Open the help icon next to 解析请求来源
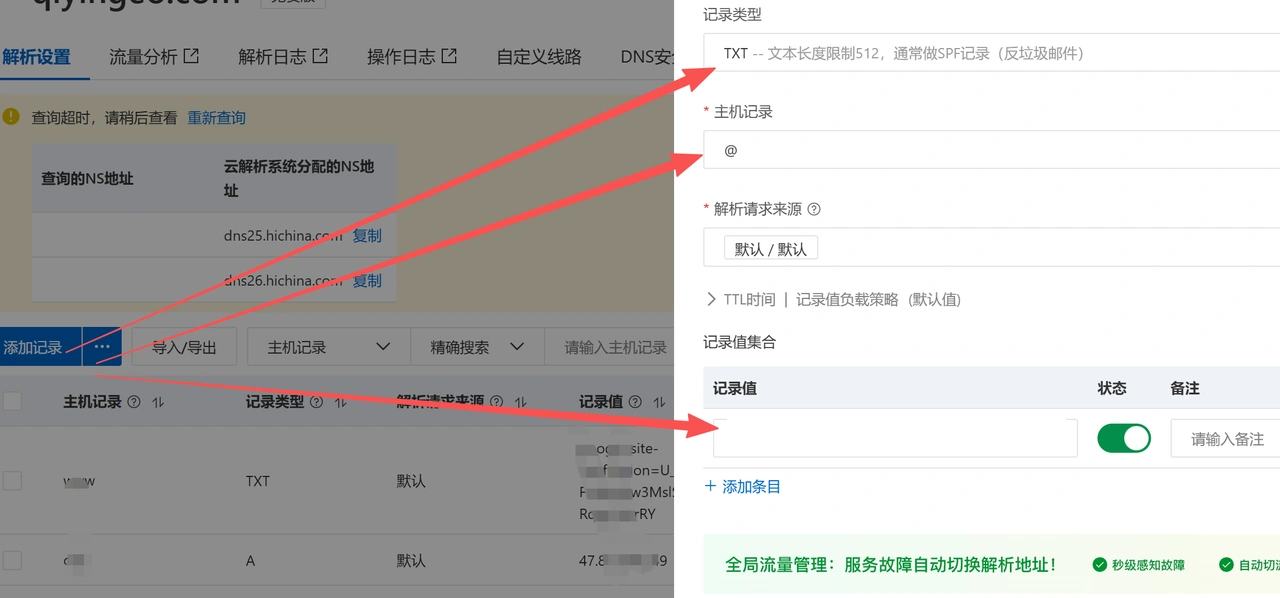The width and height of the screenshot is (1280, 598). pos(814,210)
